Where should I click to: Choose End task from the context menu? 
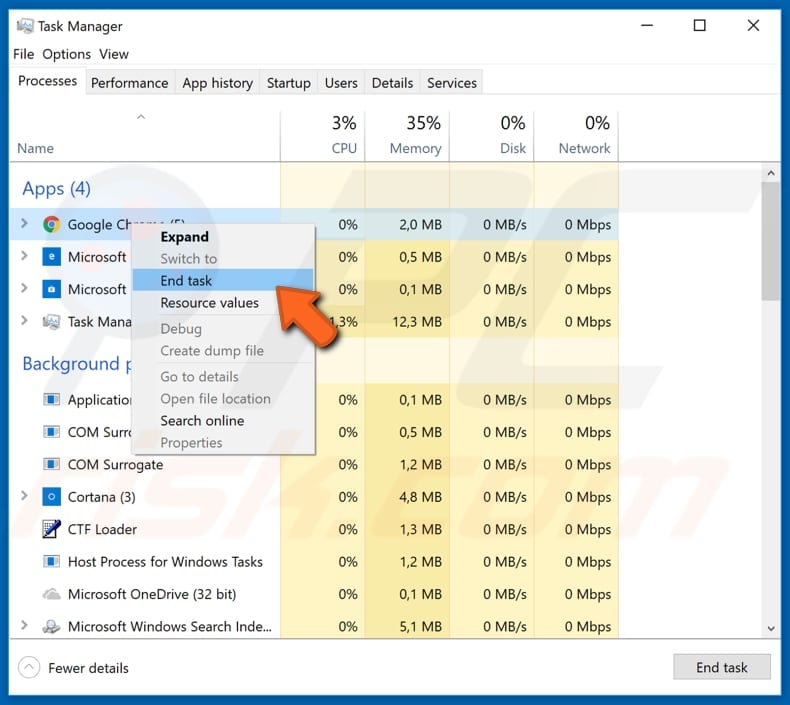pos(186,281)
